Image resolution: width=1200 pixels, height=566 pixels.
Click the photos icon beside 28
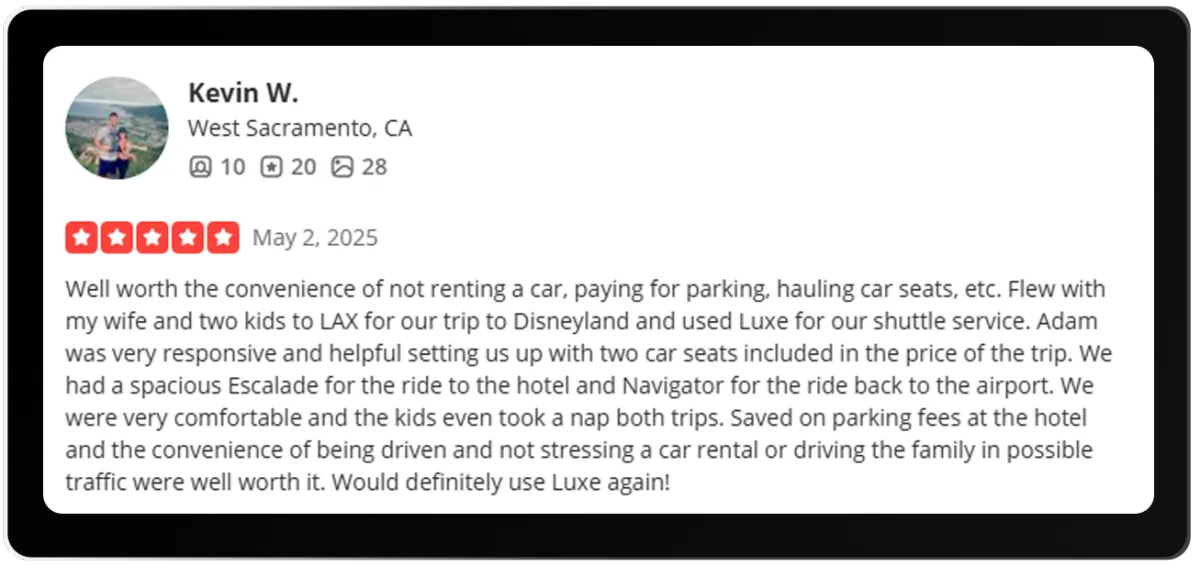(x=342, y=167)
